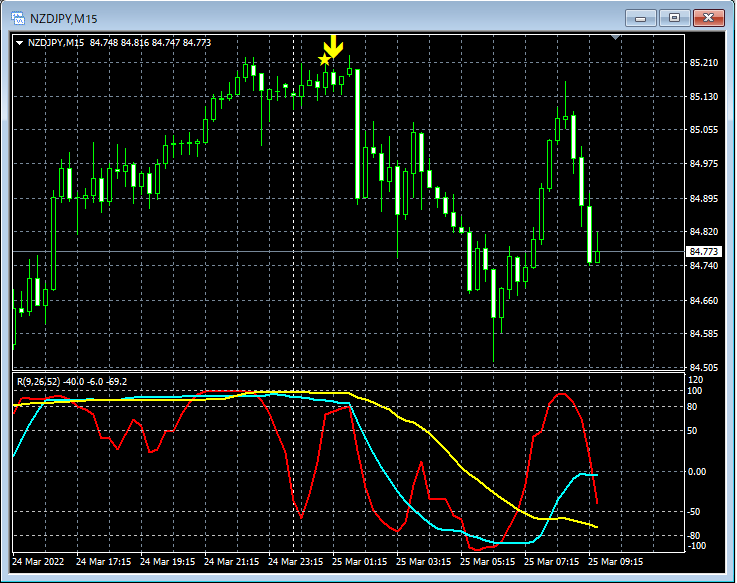Screen dimensions: 737x583
Task: Click the yellow down-arrow sell signal
Action: coord(334,46)
